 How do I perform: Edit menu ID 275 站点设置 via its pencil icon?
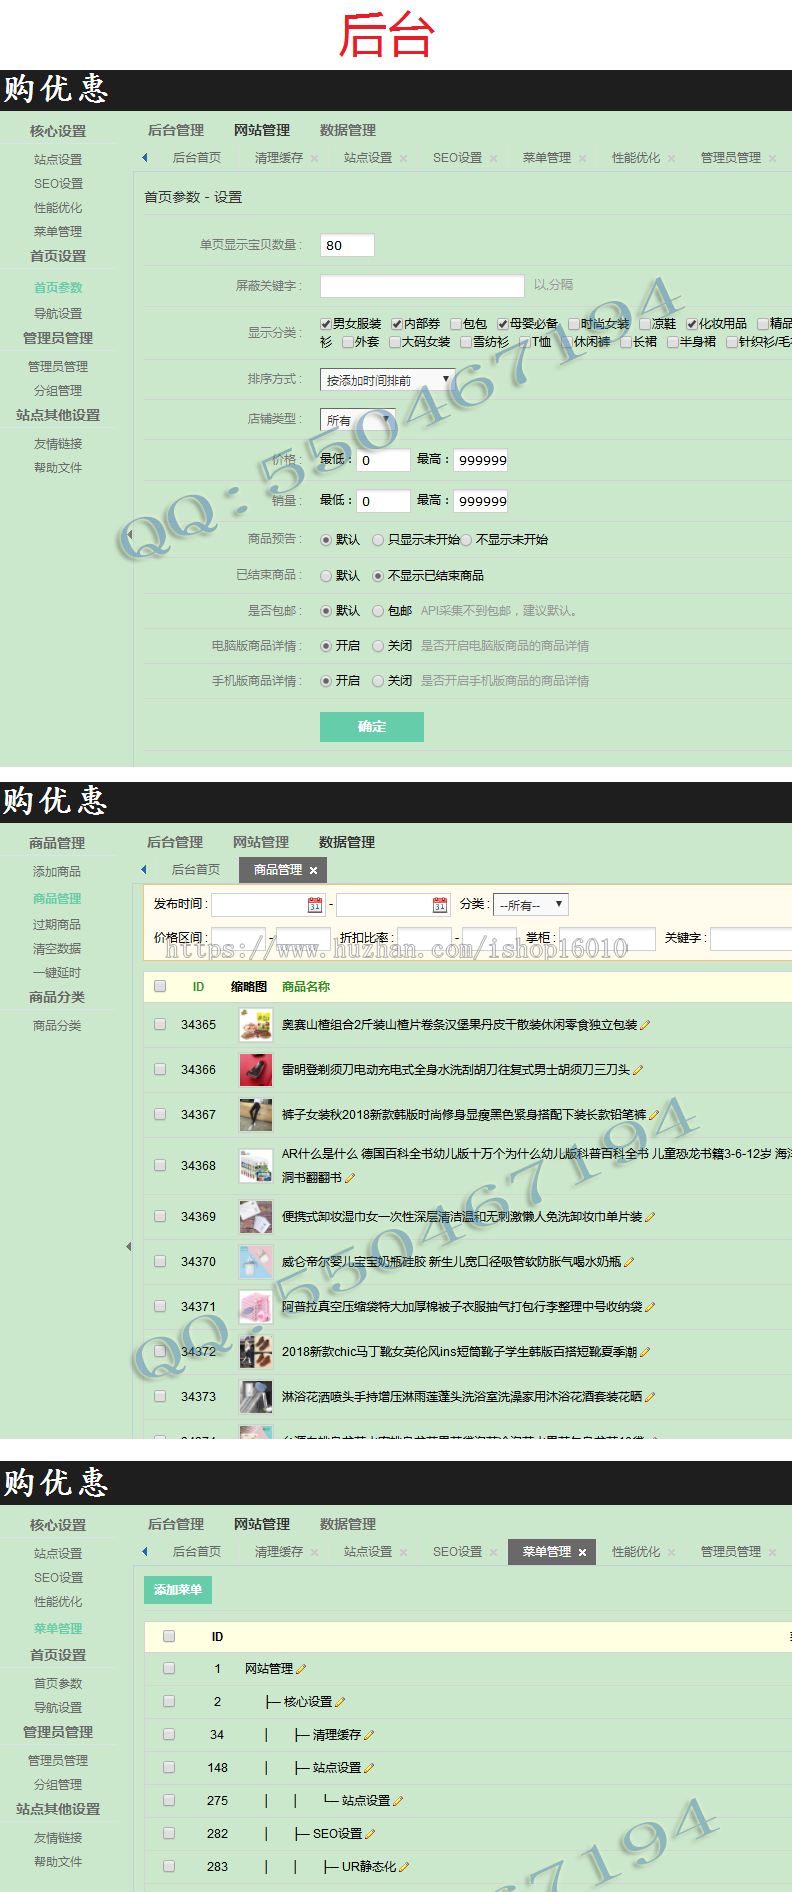click(398, 1801)
